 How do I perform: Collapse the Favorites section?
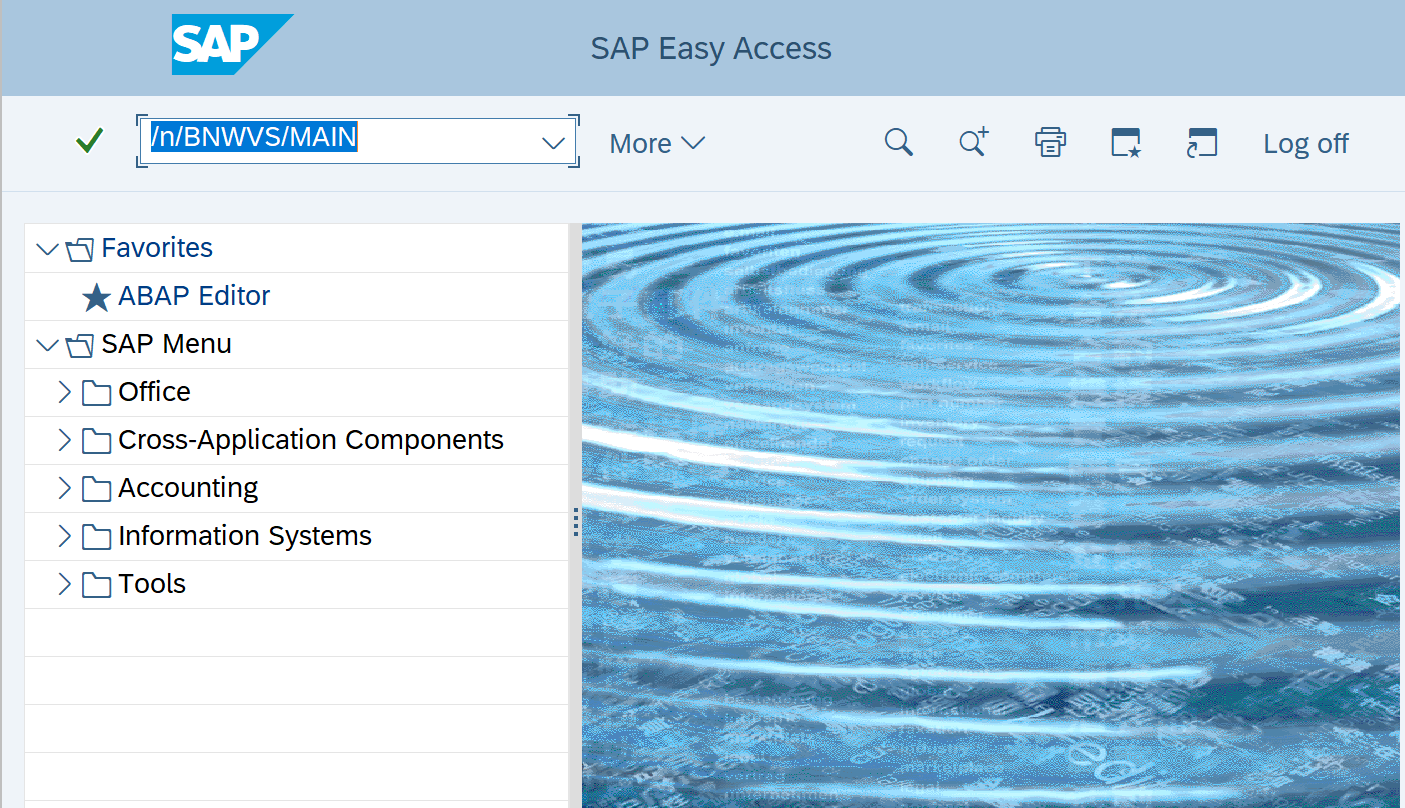point(47,247)
